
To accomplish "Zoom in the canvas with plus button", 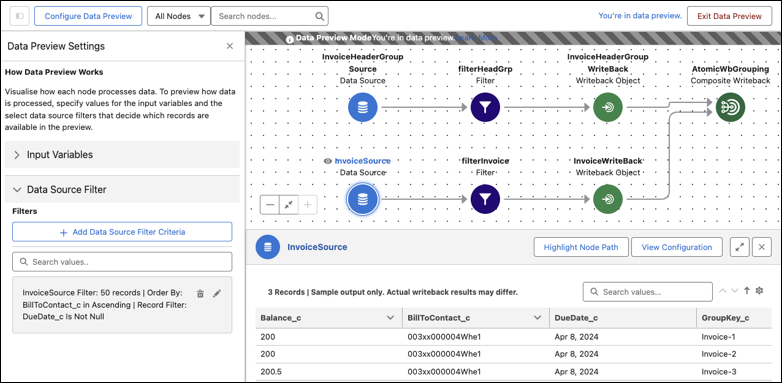I will click(x=308, y=204).
